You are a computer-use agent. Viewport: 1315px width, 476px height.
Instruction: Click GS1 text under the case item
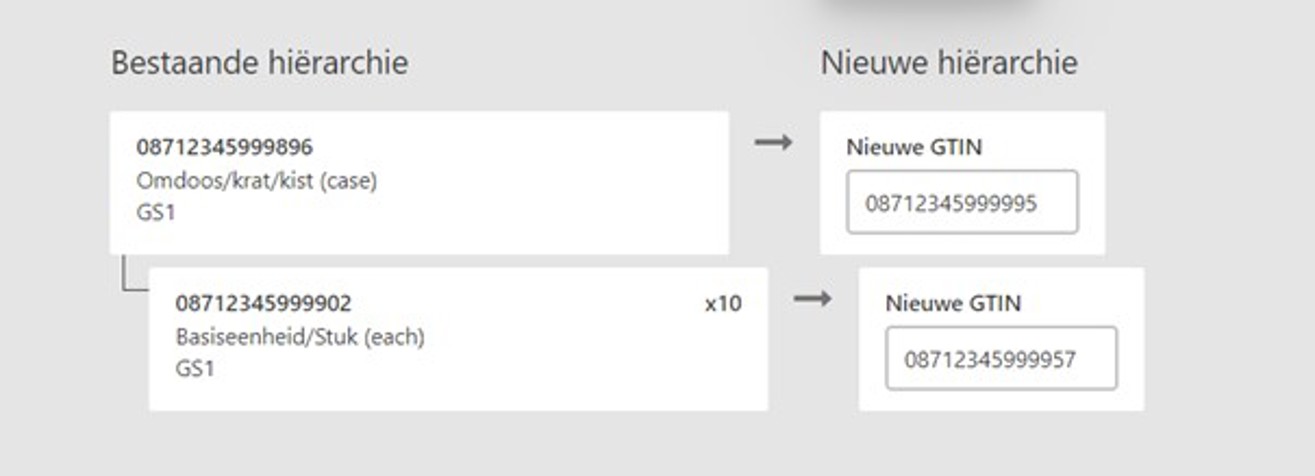[x=156, y=212]
